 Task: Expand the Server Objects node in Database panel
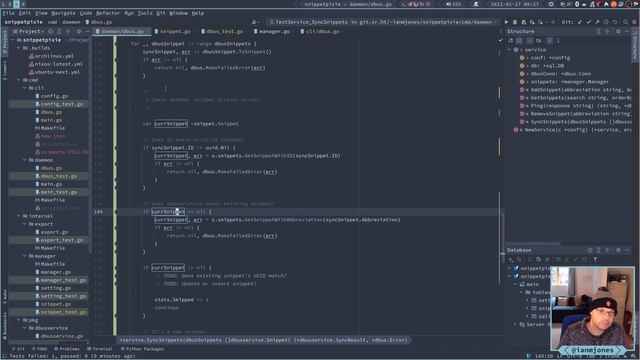click(516, 324)
